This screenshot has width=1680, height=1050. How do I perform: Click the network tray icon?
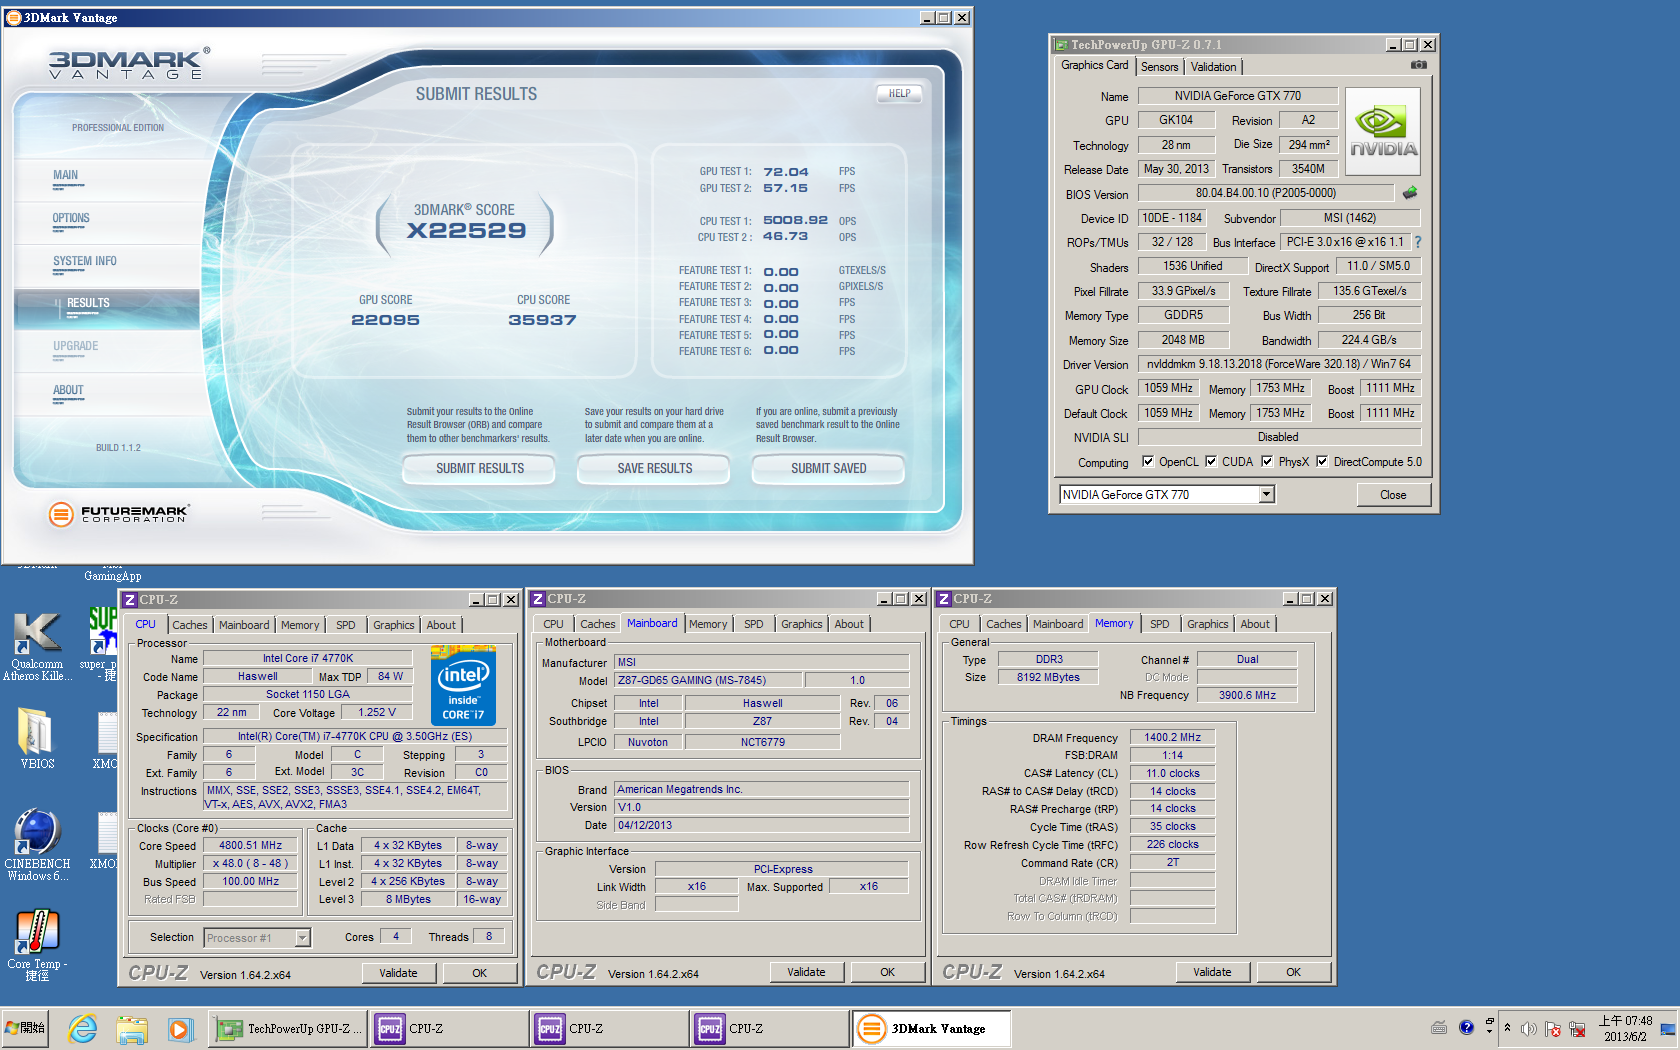pyautogui.click(x=1578, y=1028)
